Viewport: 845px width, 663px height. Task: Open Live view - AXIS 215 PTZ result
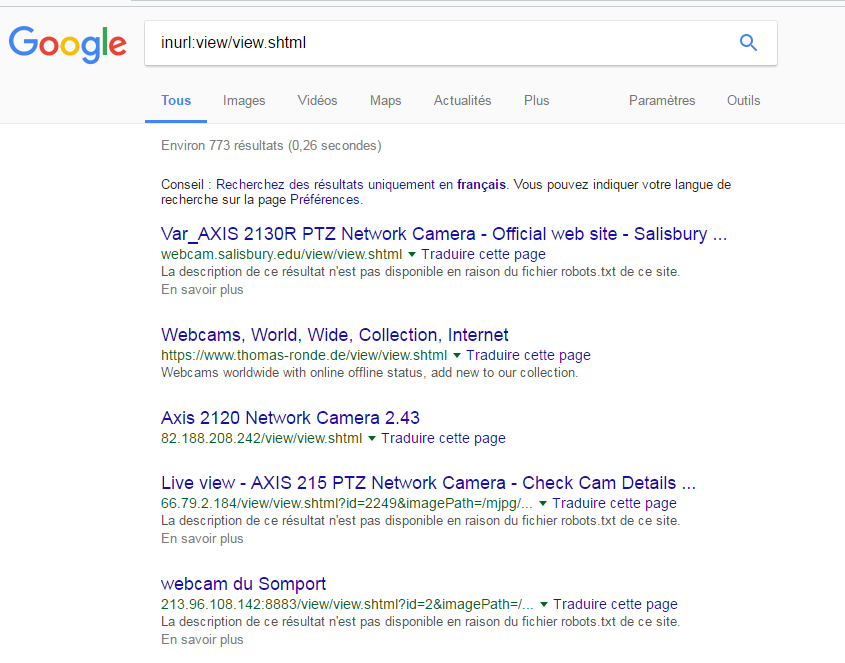click(428, 483)
